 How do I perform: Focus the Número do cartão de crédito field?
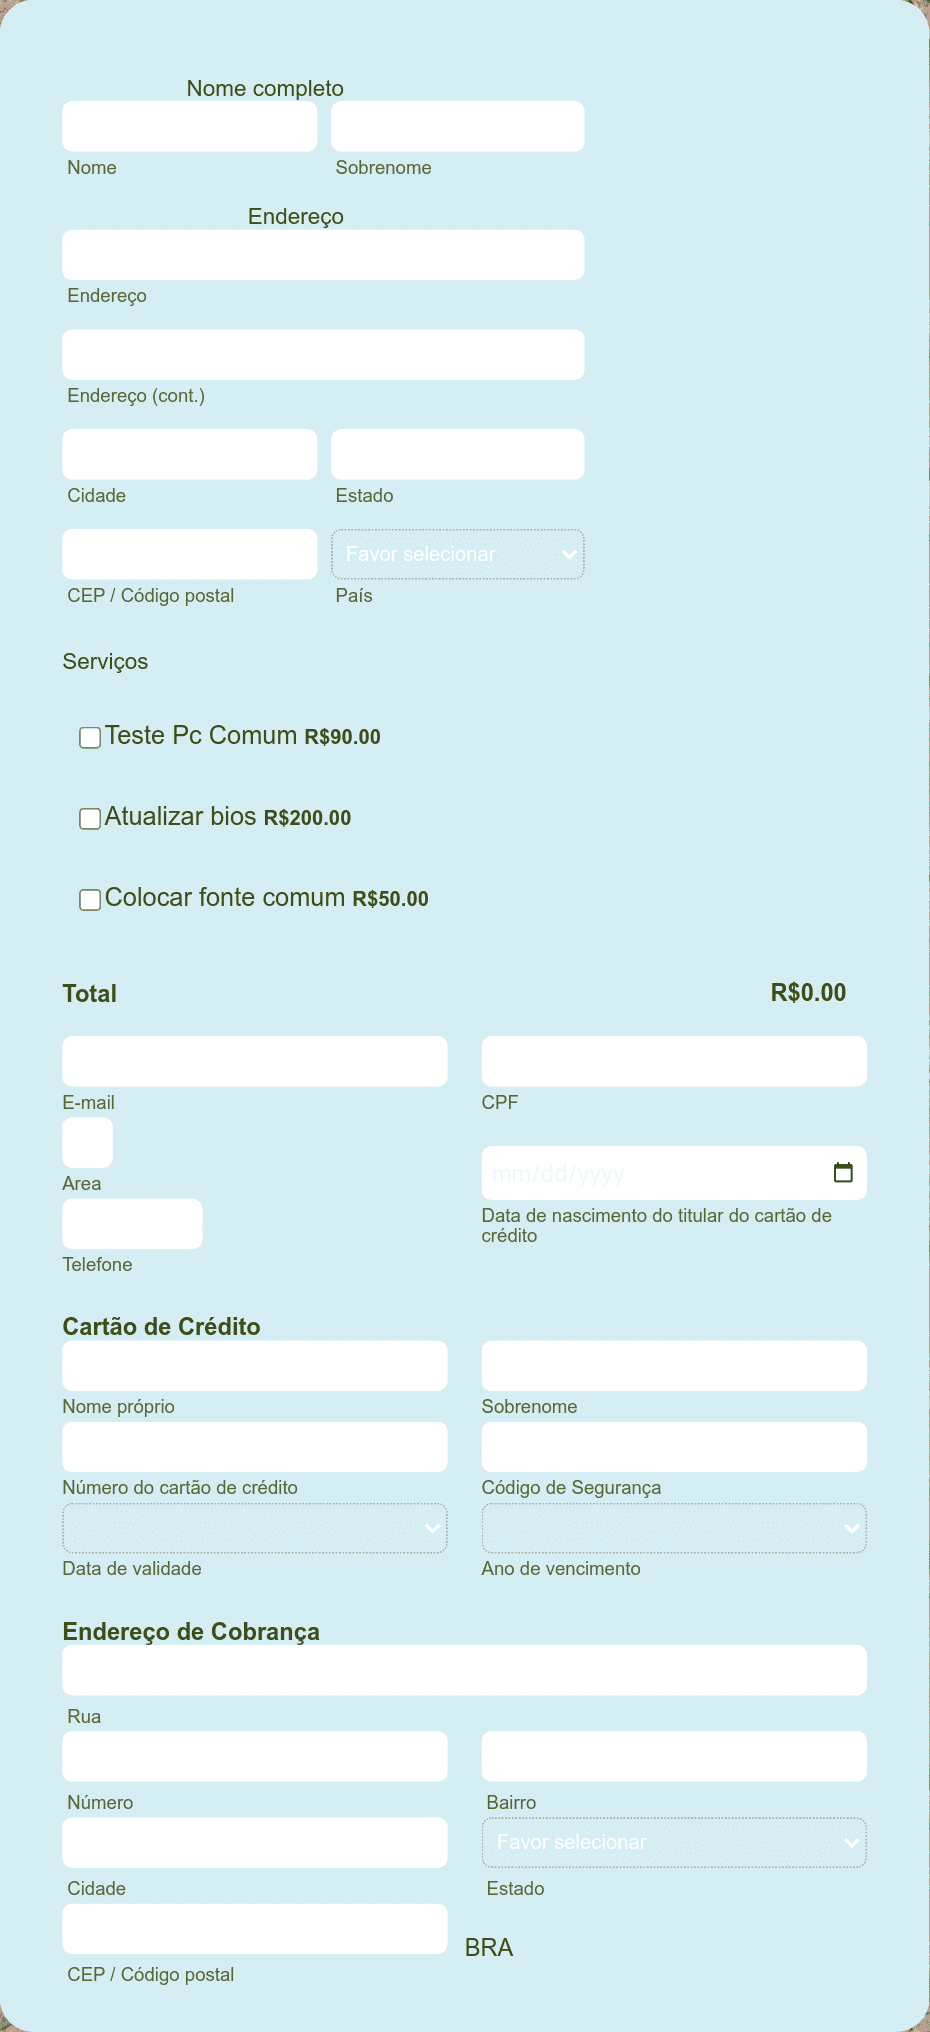click(x=255, y=1446)
